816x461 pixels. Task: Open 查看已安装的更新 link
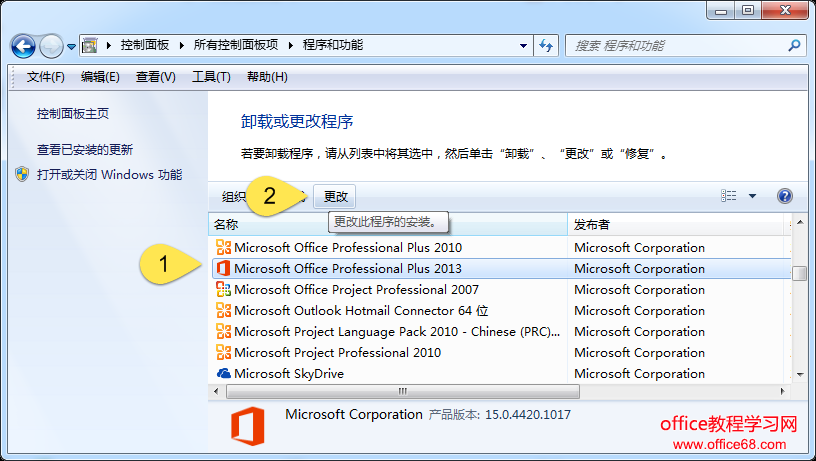point(85,150)
